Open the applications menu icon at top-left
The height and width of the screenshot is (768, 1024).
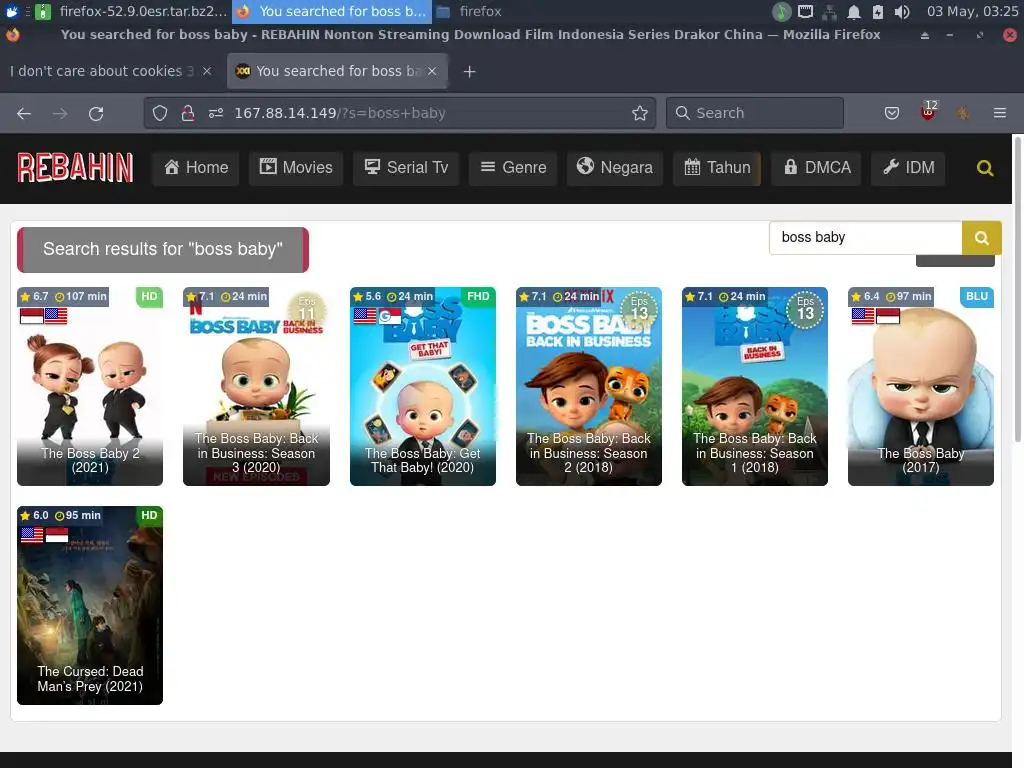tap(12, 11)
